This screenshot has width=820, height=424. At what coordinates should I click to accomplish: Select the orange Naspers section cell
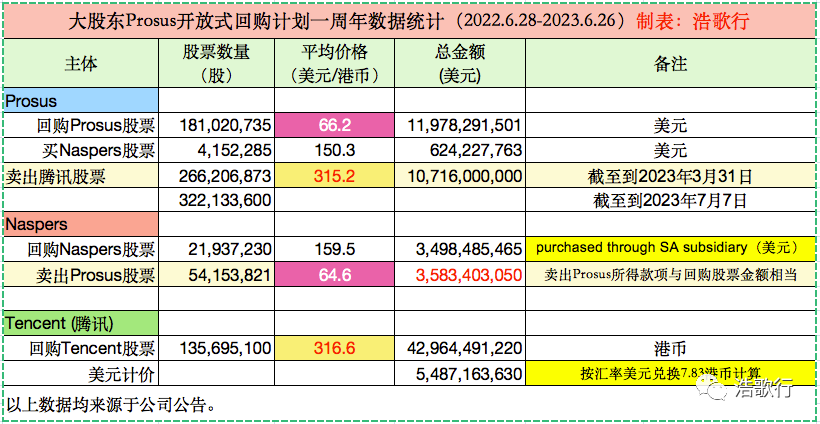pos(81,224)
